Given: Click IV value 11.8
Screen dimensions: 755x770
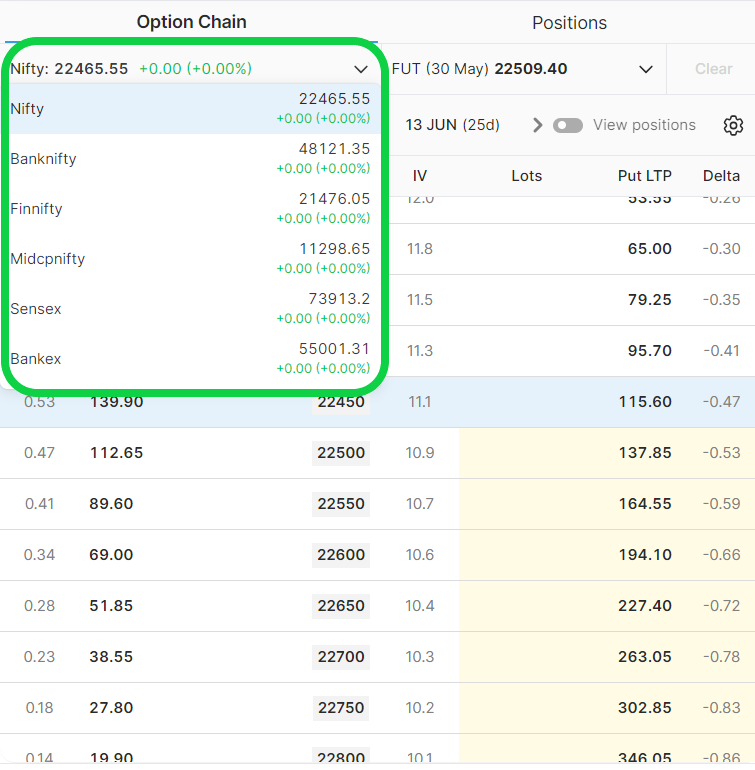Looking at the screenshot, I should 420,249.
